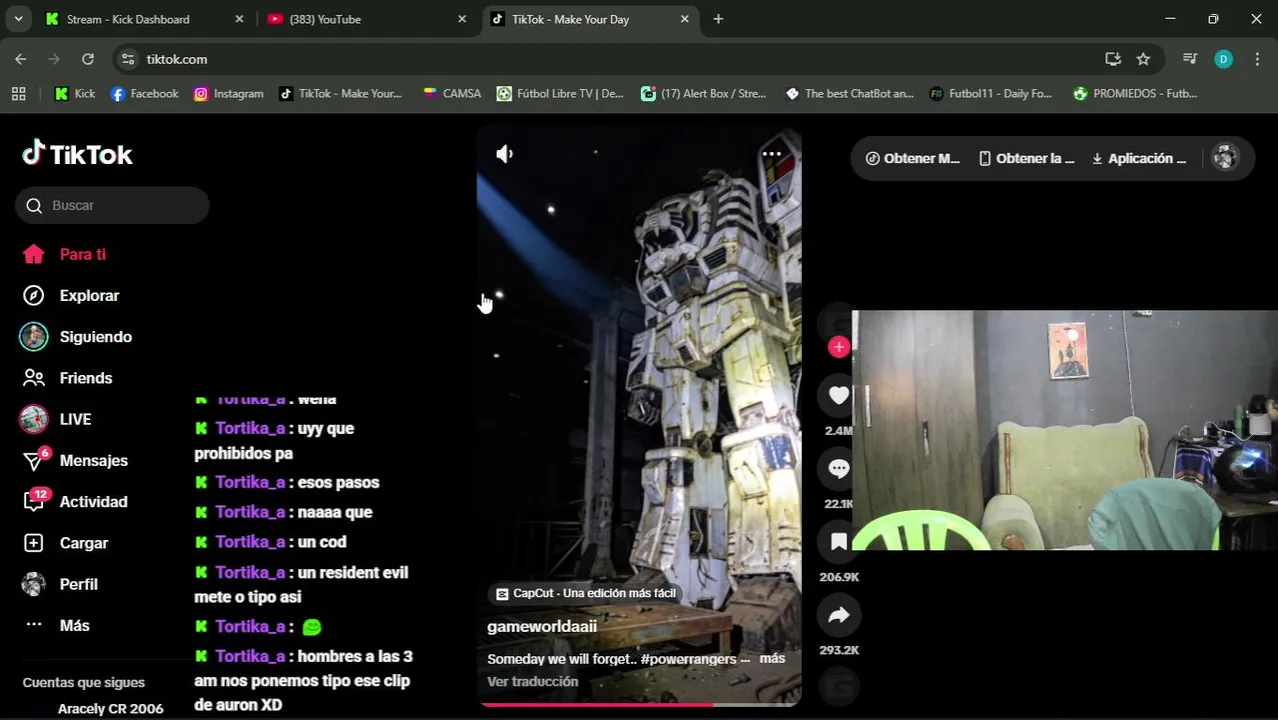Open the tab search dropdown arrow

pos(18,19)
